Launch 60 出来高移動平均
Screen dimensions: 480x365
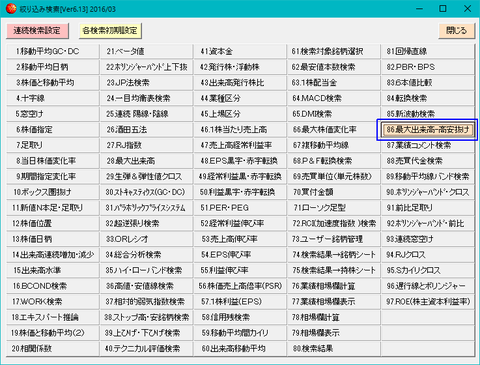click(x=240, y=349)
